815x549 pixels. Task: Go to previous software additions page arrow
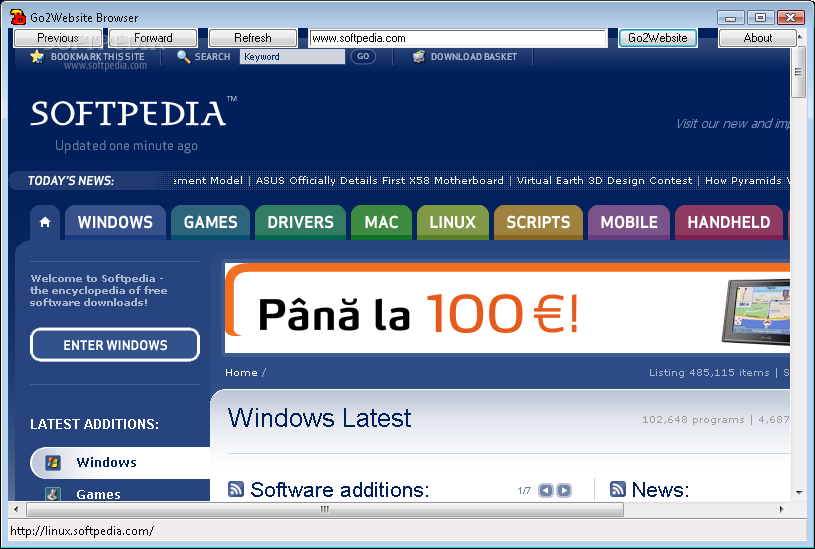pos(545,490)
